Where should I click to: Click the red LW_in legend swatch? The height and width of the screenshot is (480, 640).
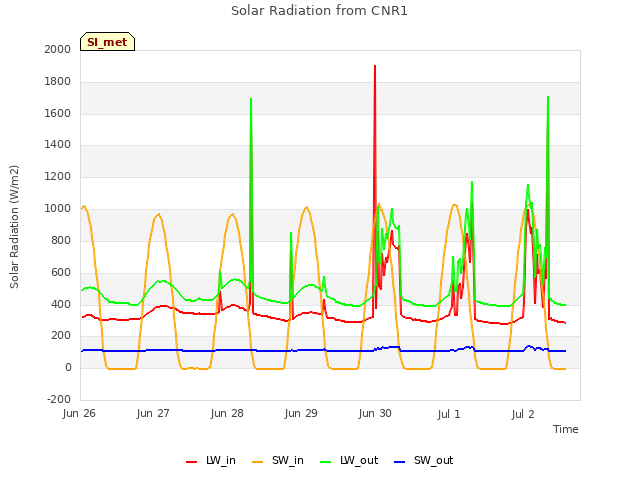point(191,462)
